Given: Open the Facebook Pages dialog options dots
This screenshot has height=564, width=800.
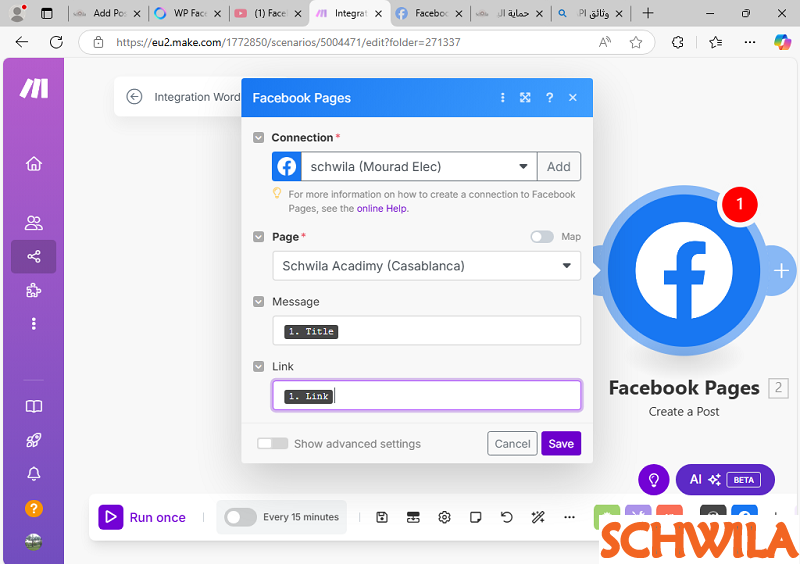Looking at the screenshot, I should [x=503, y=97].
